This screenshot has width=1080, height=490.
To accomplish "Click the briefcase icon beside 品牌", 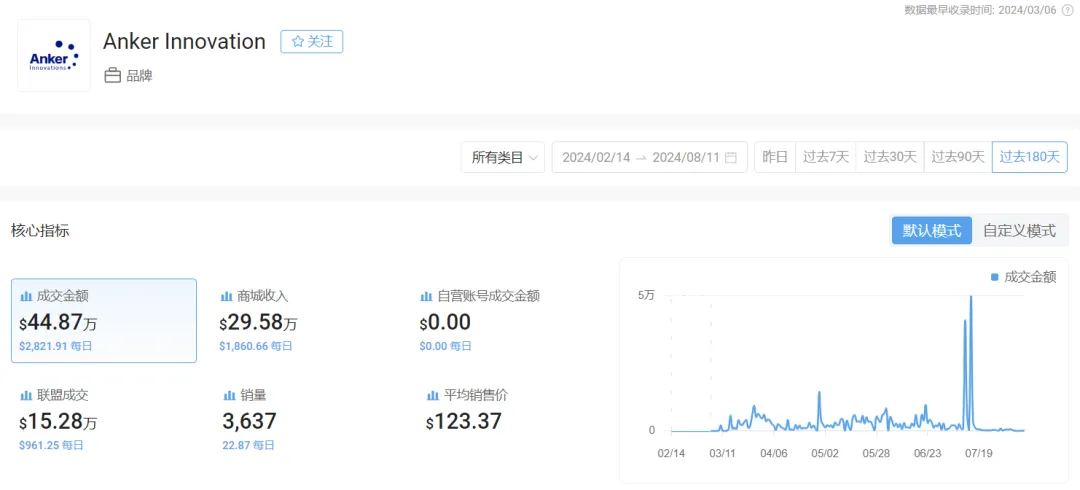I will (112, 76).
